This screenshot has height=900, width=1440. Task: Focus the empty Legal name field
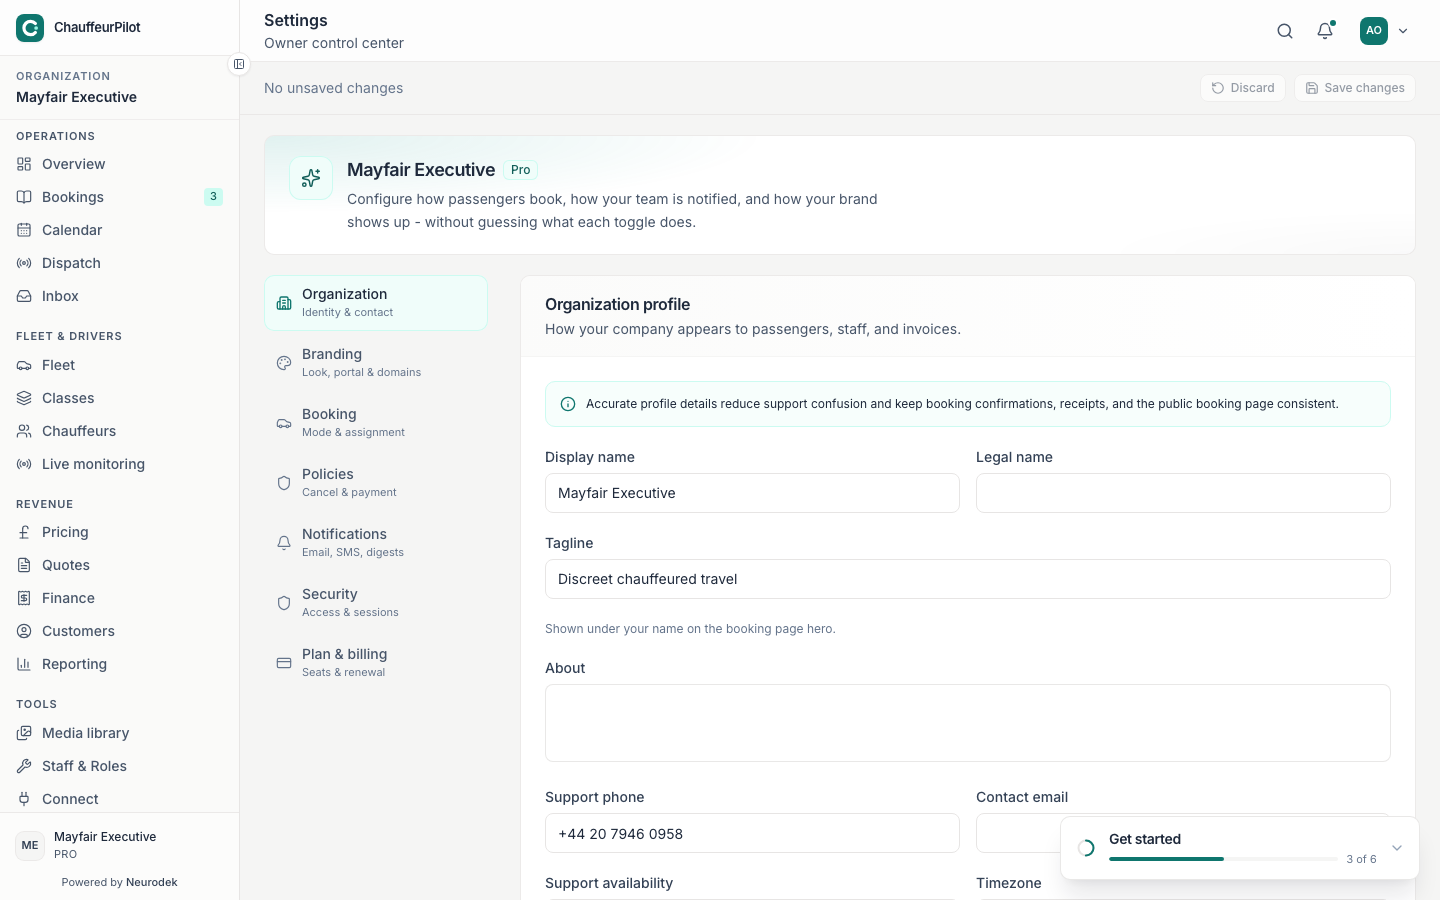(1183, 493)
